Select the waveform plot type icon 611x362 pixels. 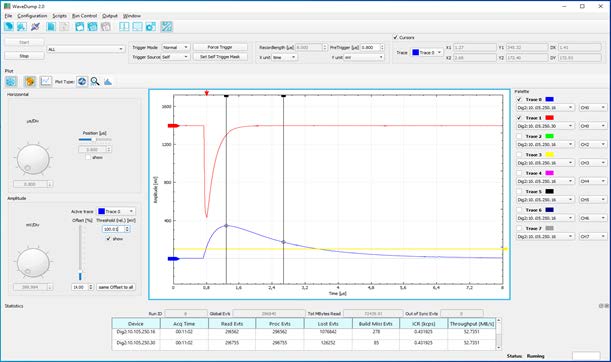coord(82,81)
